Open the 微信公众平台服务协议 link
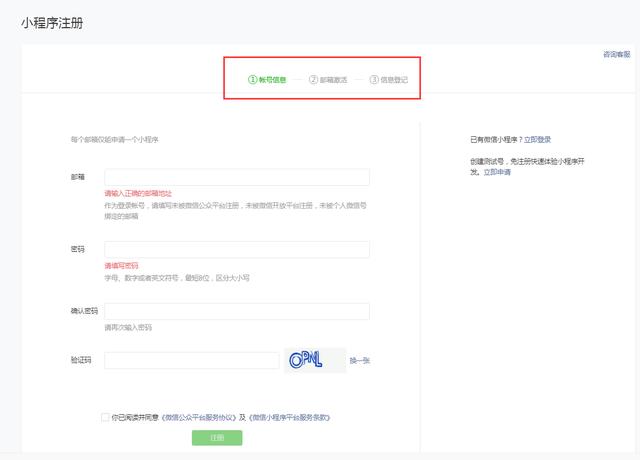Viewport: 640px width, 460px height. (199, 417)
